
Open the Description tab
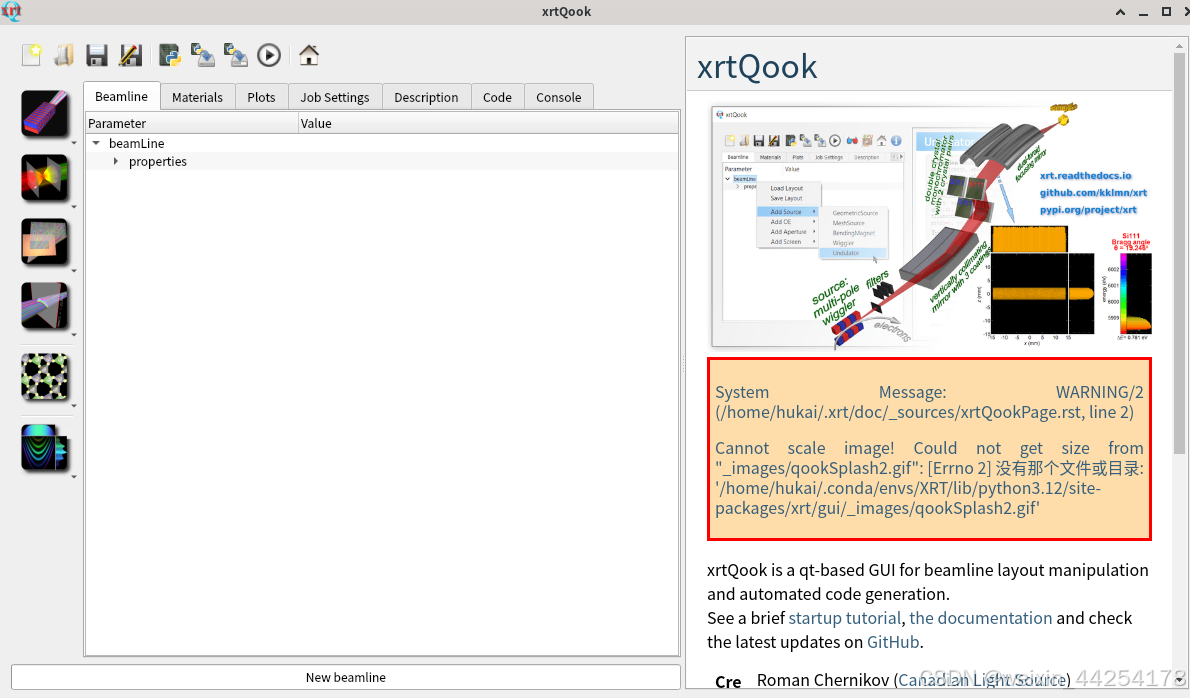click(427, 97)
